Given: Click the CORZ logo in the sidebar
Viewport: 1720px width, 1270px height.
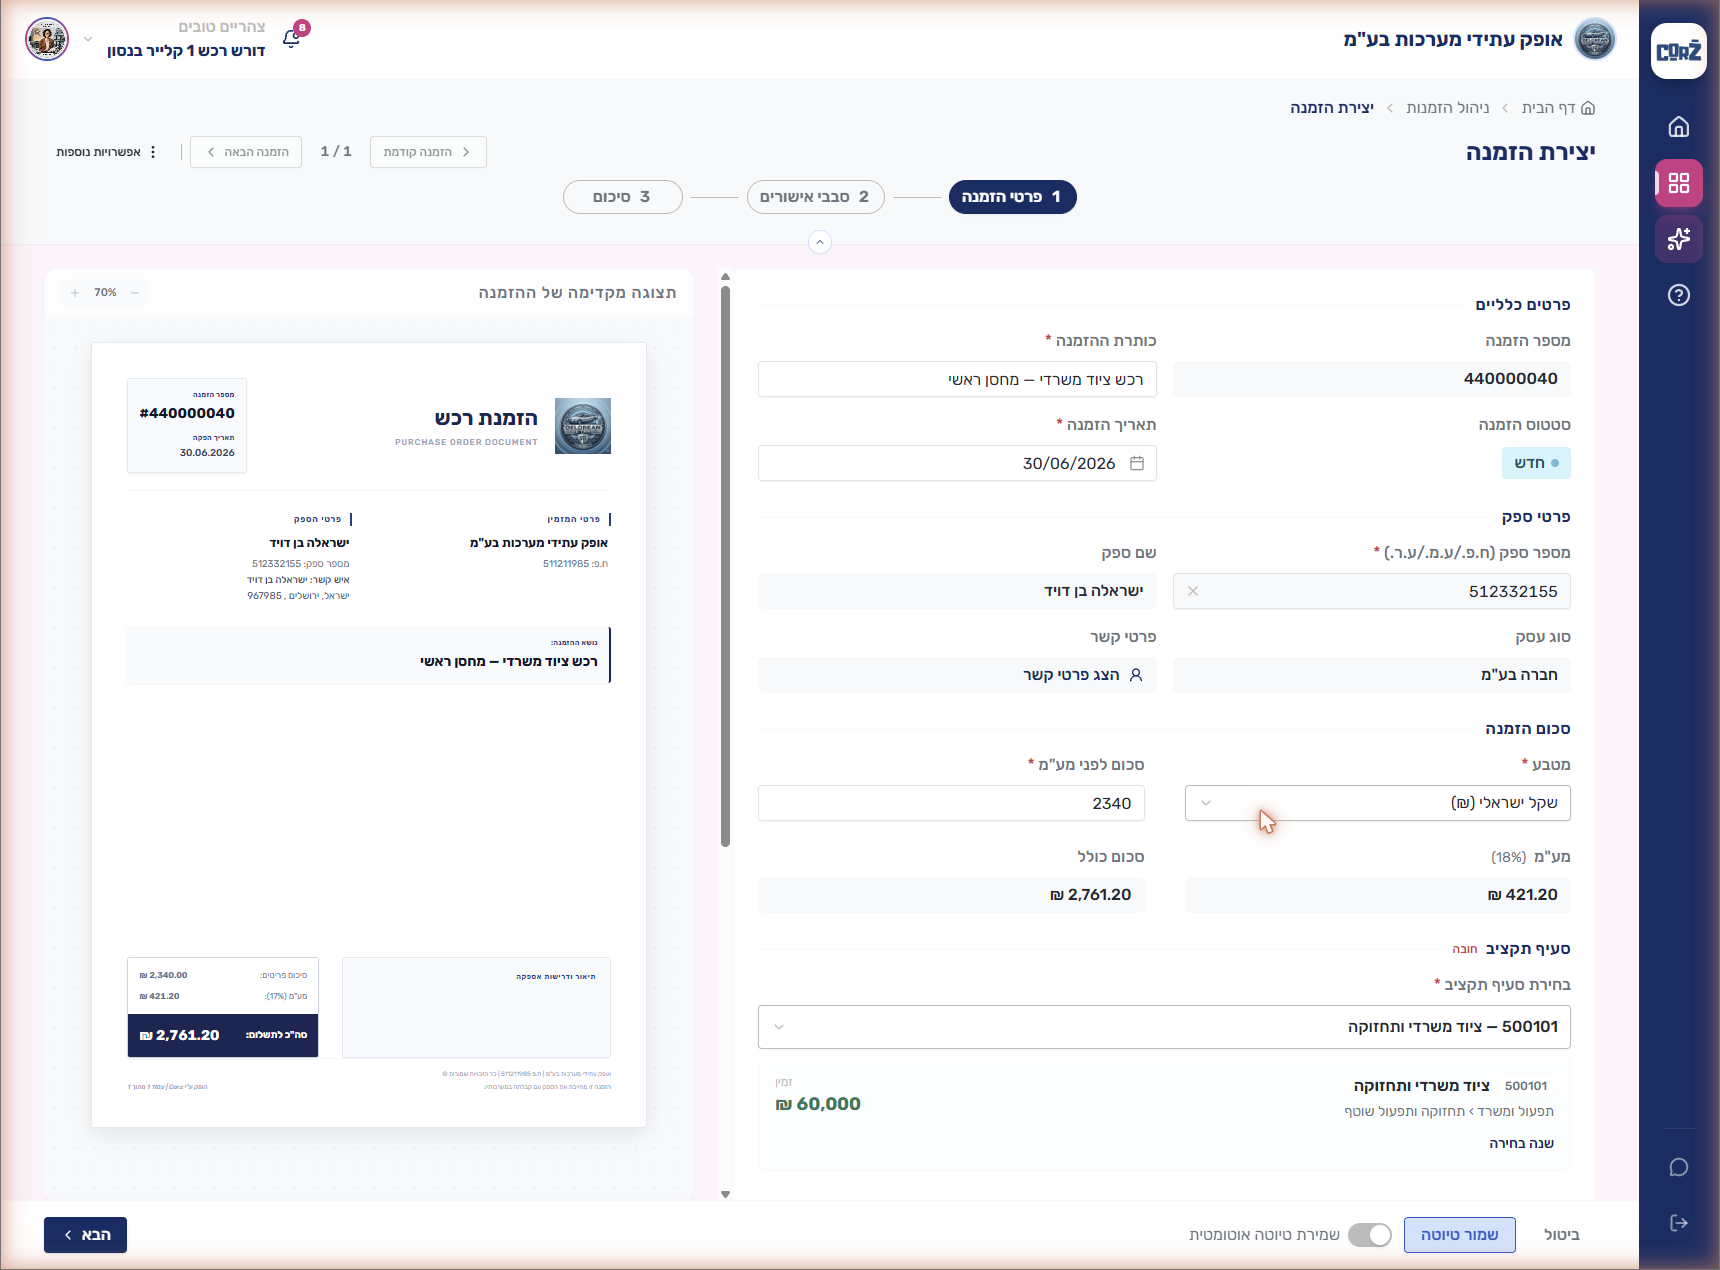Looking at the screenshot, I should pyautogui.click(x=1678, y=51).
